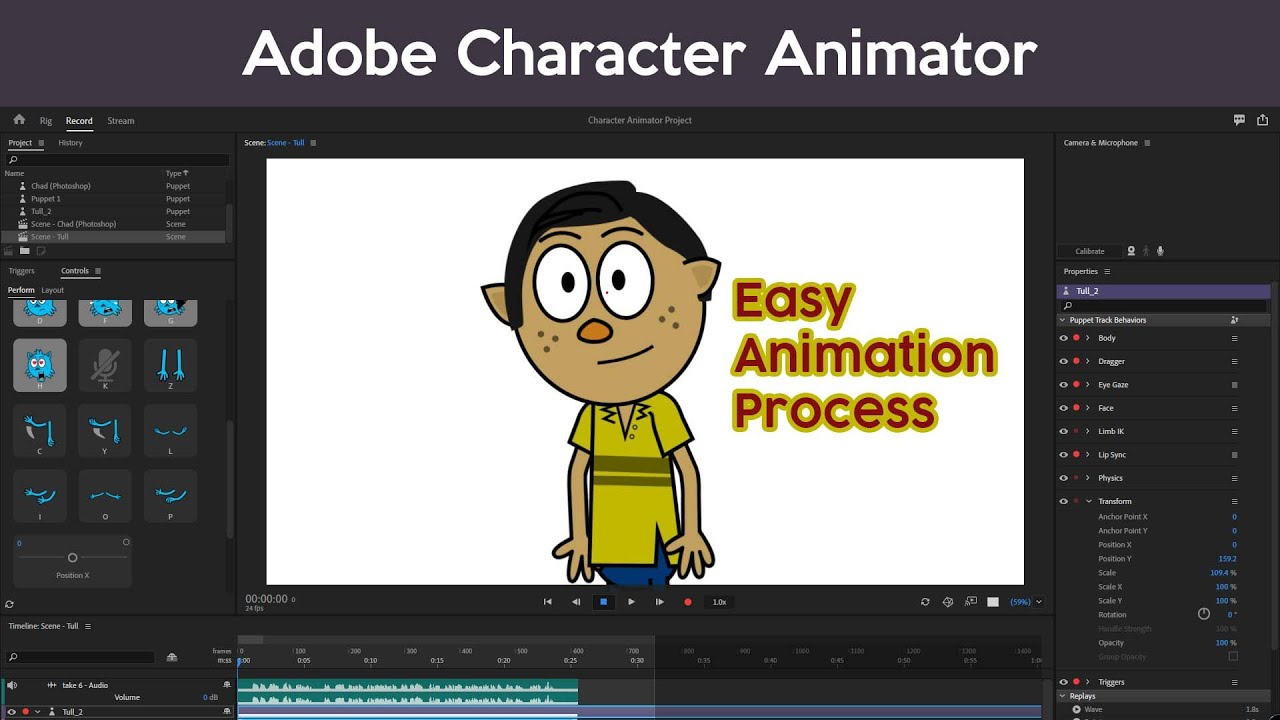Expand the Dragger behavior parameters
Image resolution: width=1280 pixels, height=720 pixels.
click(1088, 361)
